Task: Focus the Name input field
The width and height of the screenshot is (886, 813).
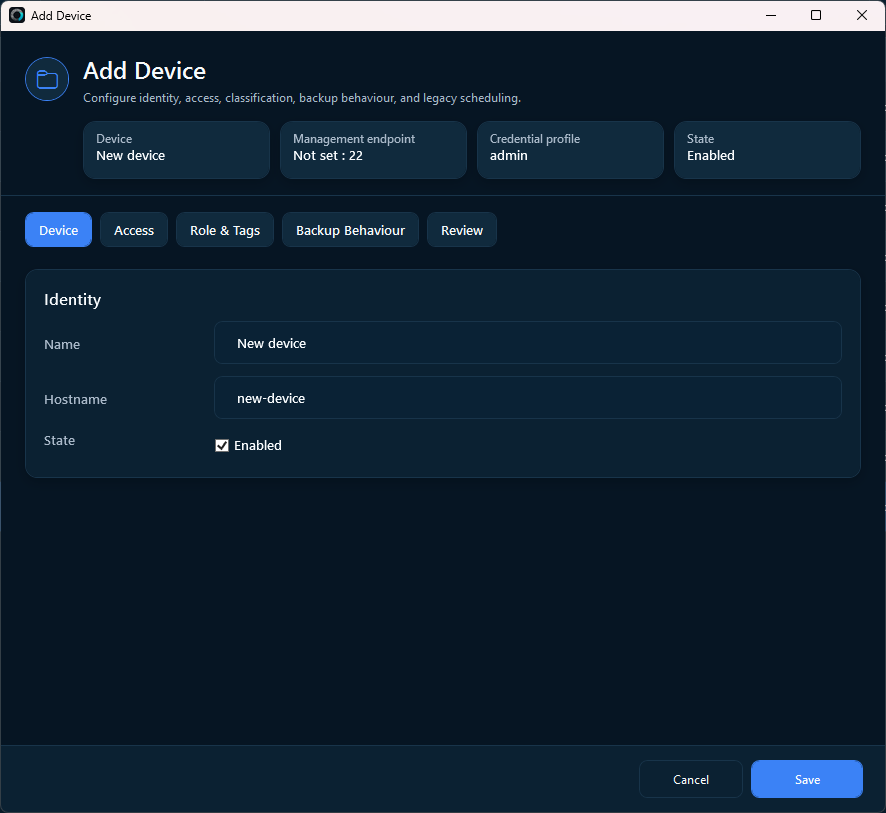Action: coord(527,343)
